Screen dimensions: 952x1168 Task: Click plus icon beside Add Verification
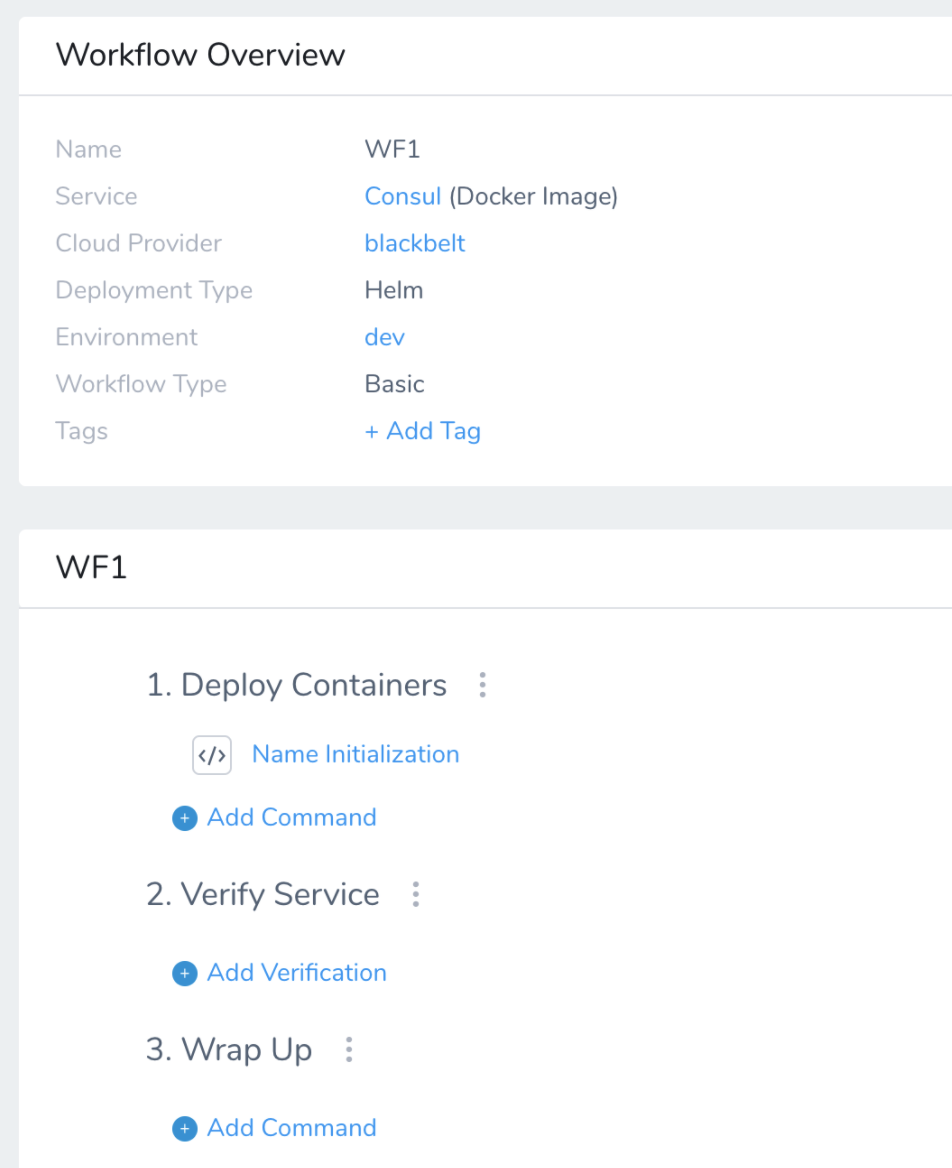tap(185, 973)
